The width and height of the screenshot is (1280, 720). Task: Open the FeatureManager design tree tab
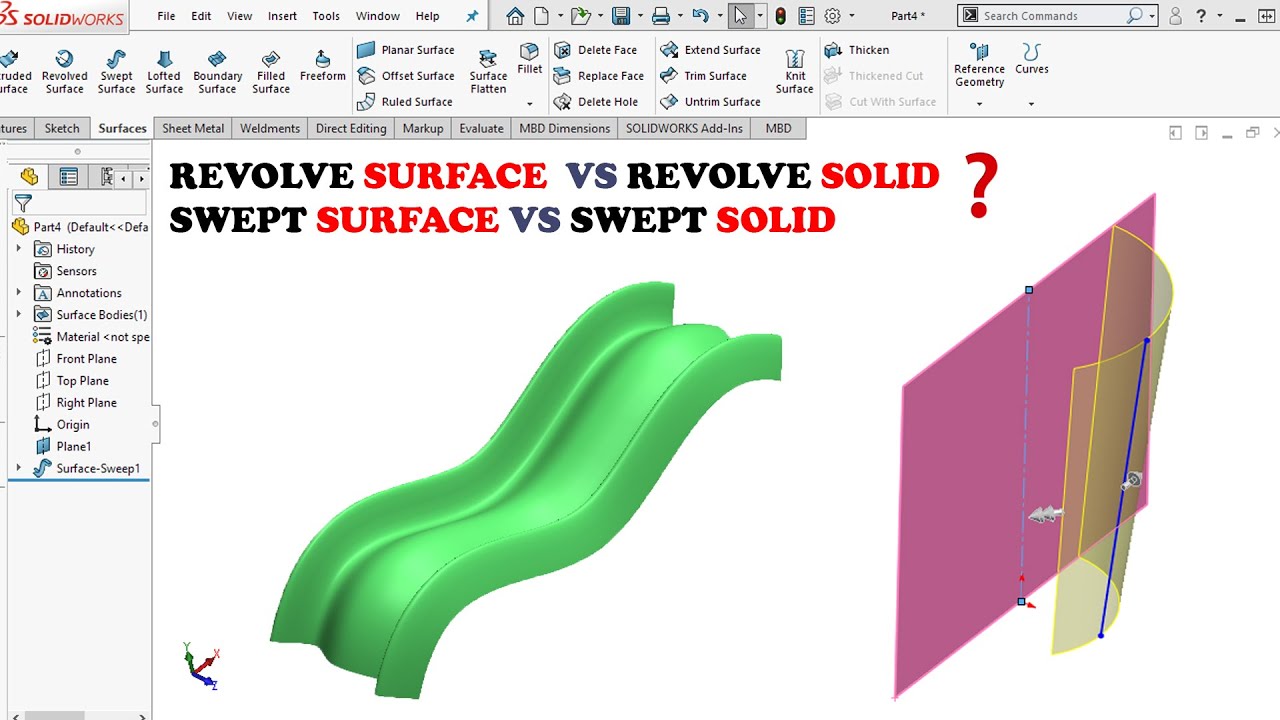coord(30,177)
